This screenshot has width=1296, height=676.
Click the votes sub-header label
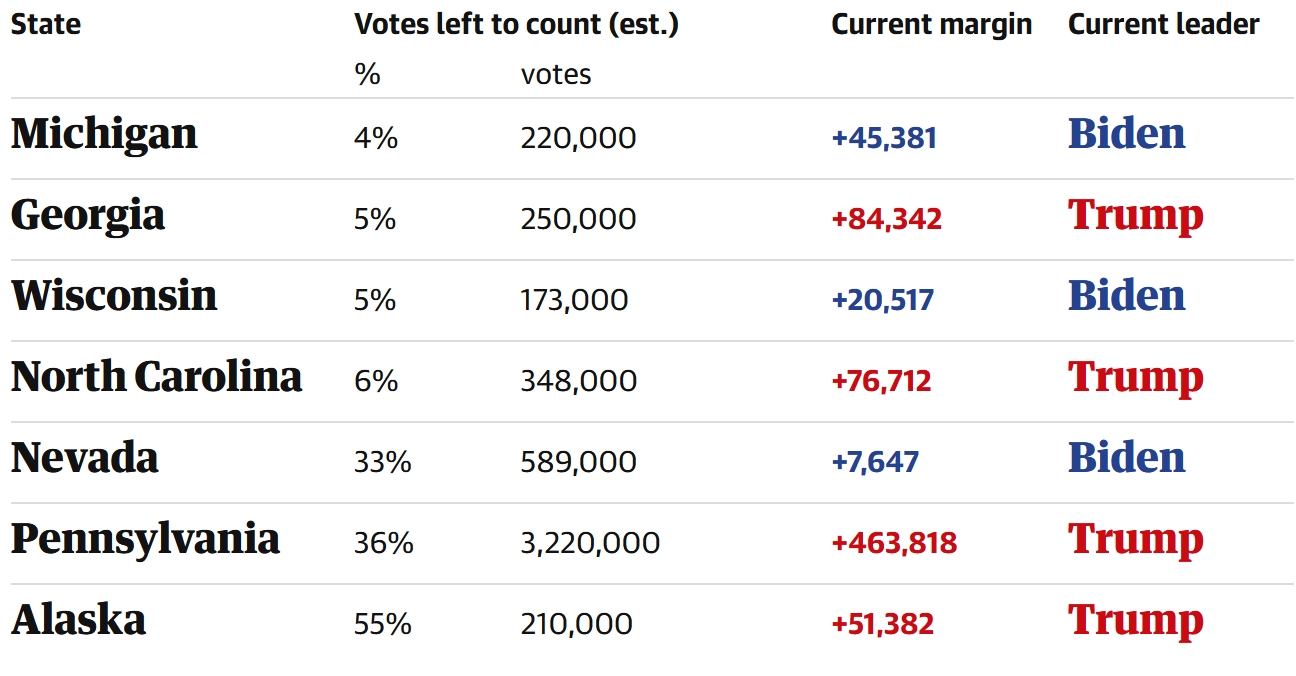click(556, 75)
